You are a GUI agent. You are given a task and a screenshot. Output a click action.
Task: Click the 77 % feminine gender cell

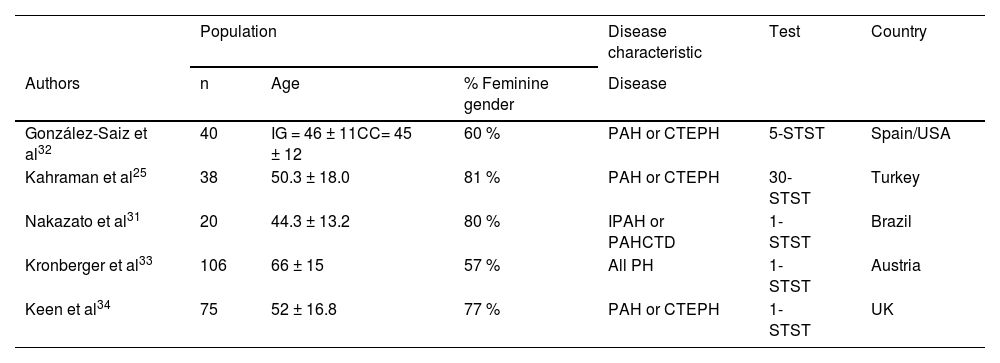(482, 309)
